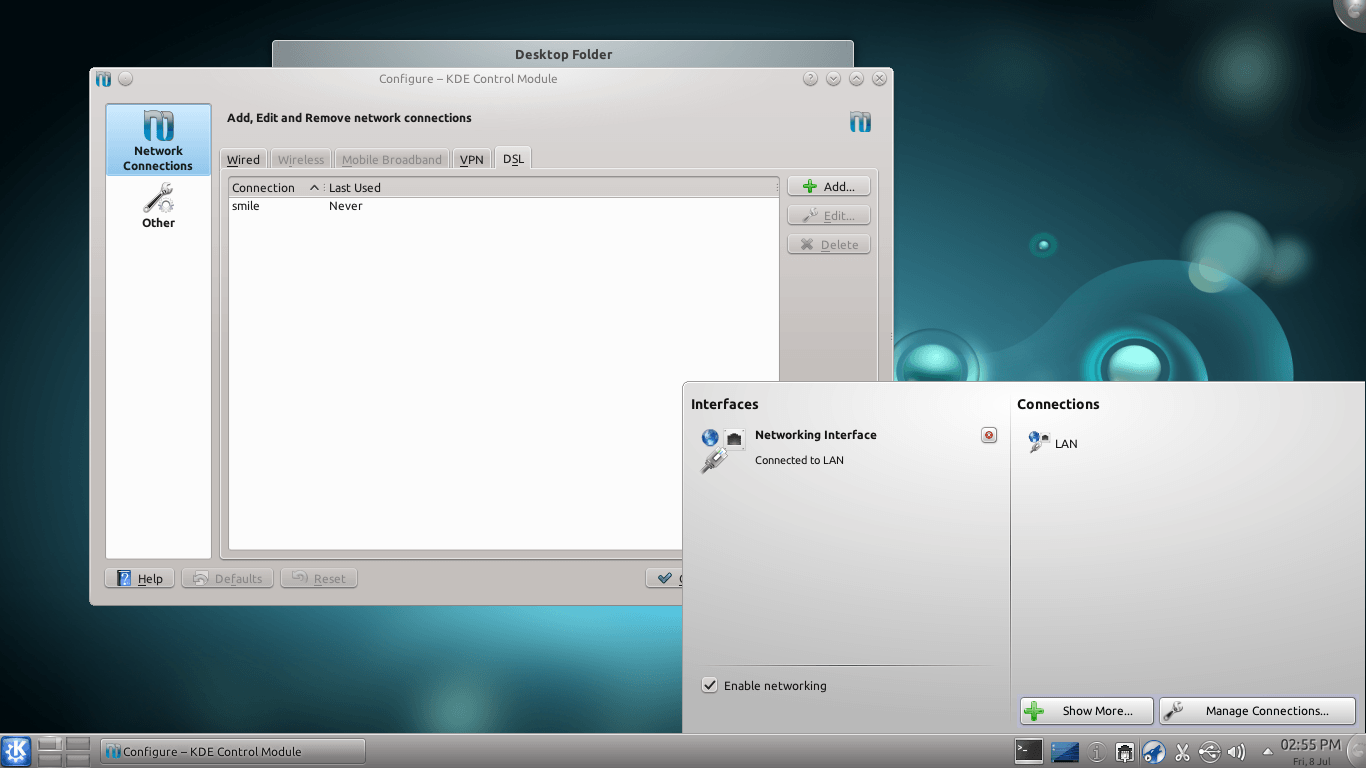Screen dimensions: 1366x768
Task: Toggle the Enable networking checkbox
Action: coord(710,685)
